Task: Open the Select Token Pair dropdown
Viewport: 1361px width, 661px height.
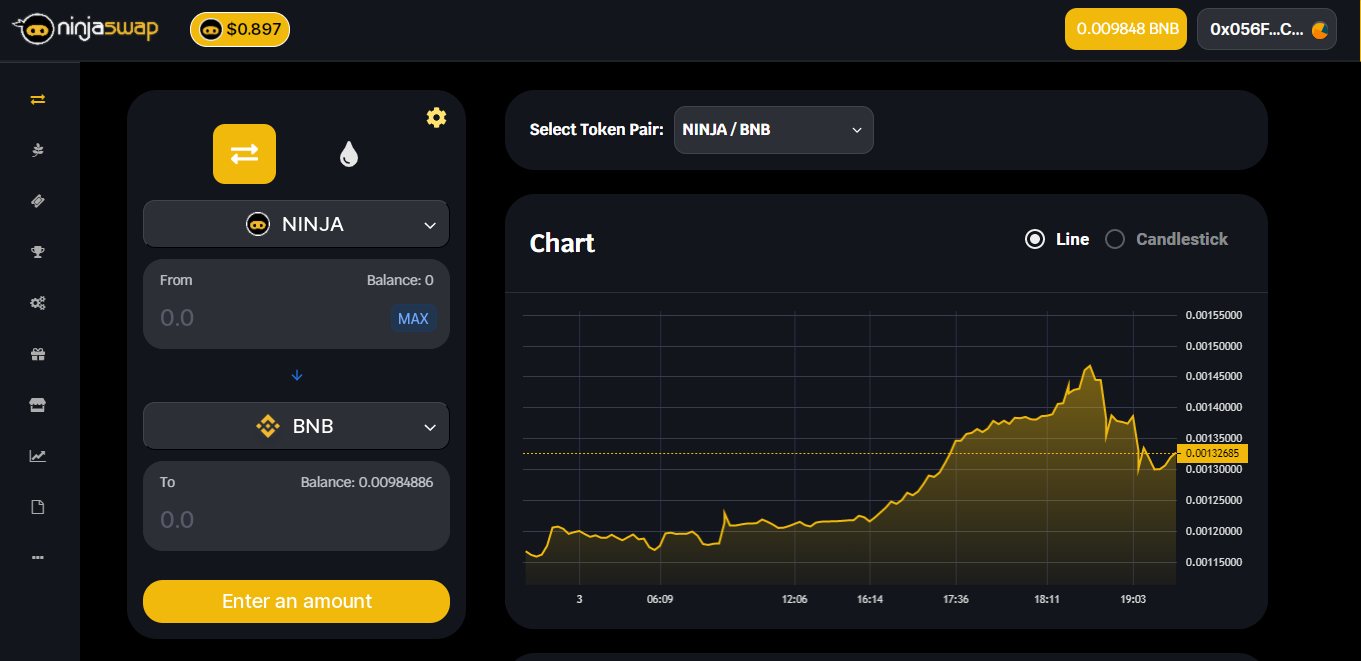Action: click(774, 130)
